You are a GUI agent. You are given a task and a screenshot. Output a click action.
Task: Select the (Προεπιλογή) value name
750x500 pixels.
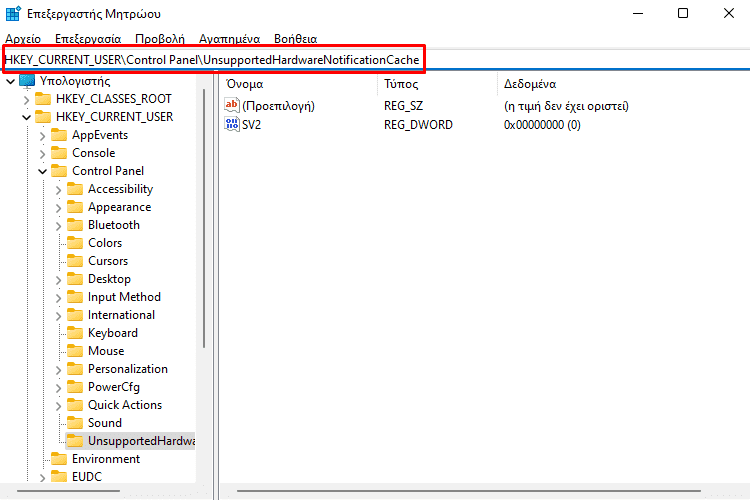[x=278, y=106]
